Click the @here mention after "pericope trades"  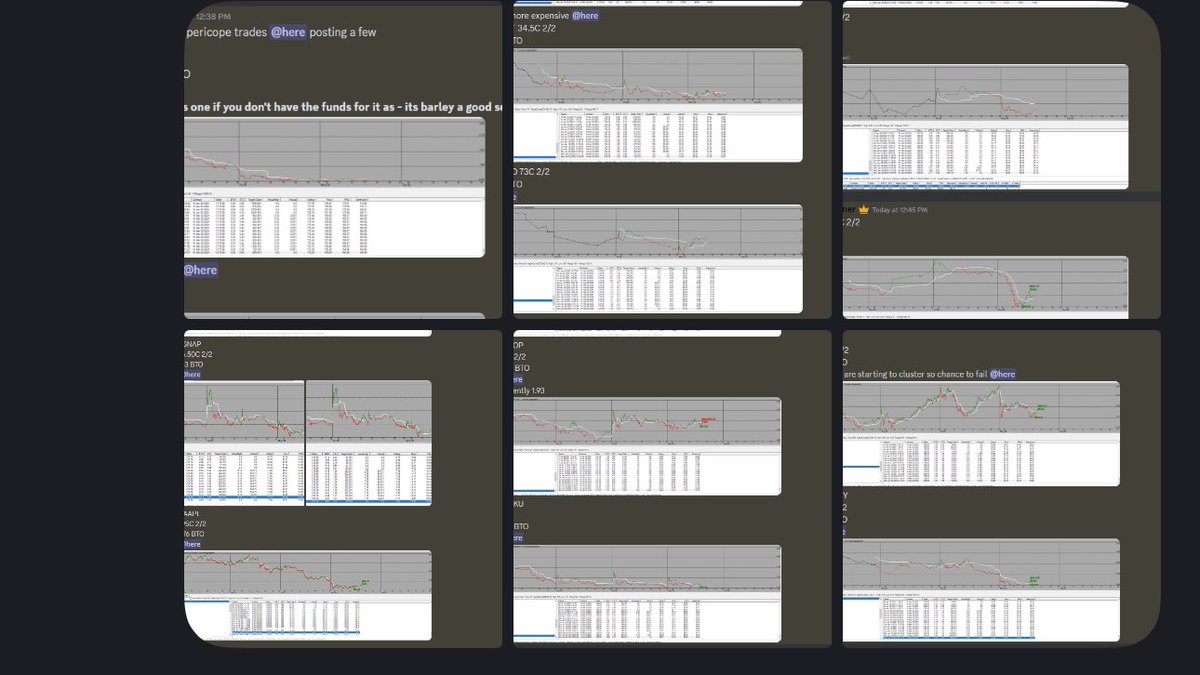point(288,32)
